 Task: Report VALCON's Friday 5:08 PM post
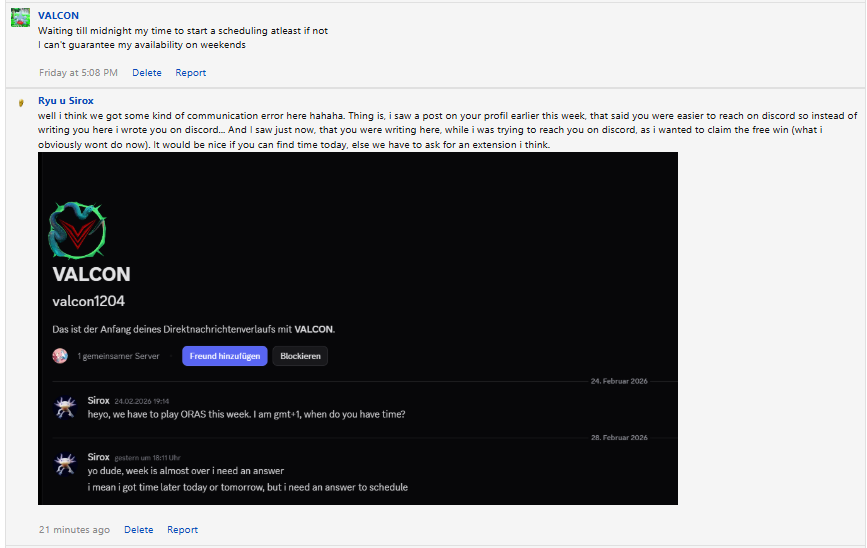point(190,72)
